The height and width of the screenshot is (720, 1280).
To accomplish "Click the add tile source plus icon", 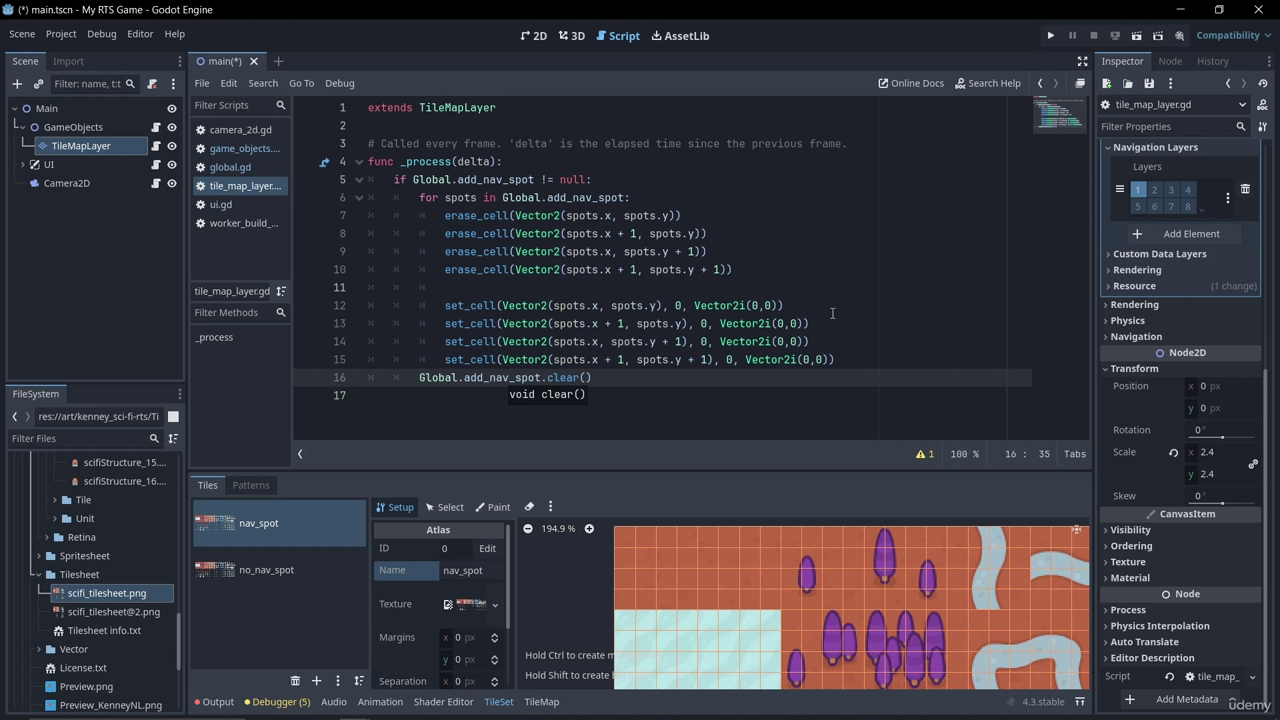I will [316, 681].
